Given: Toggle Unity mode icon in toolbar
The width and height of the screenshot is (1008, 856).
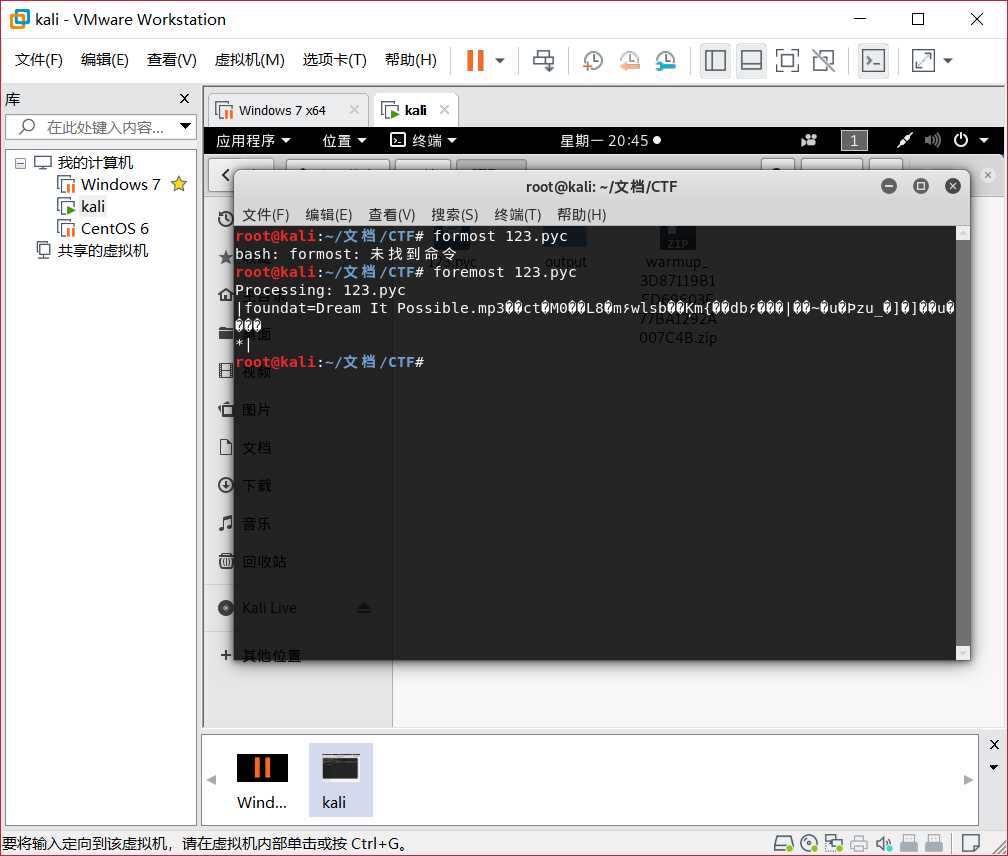Looking at the screenshot, I should tap(824, 61).
